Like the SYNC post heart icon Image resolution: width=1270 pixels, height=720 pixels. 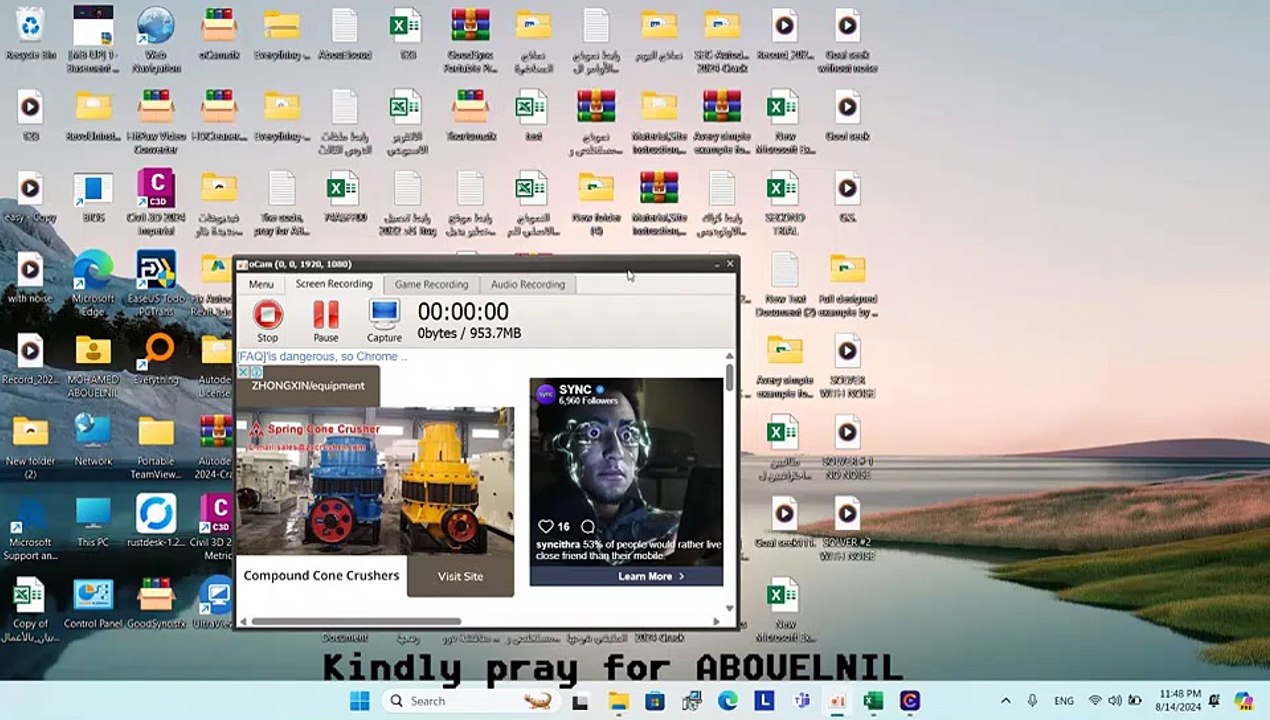tap(546, 526)
